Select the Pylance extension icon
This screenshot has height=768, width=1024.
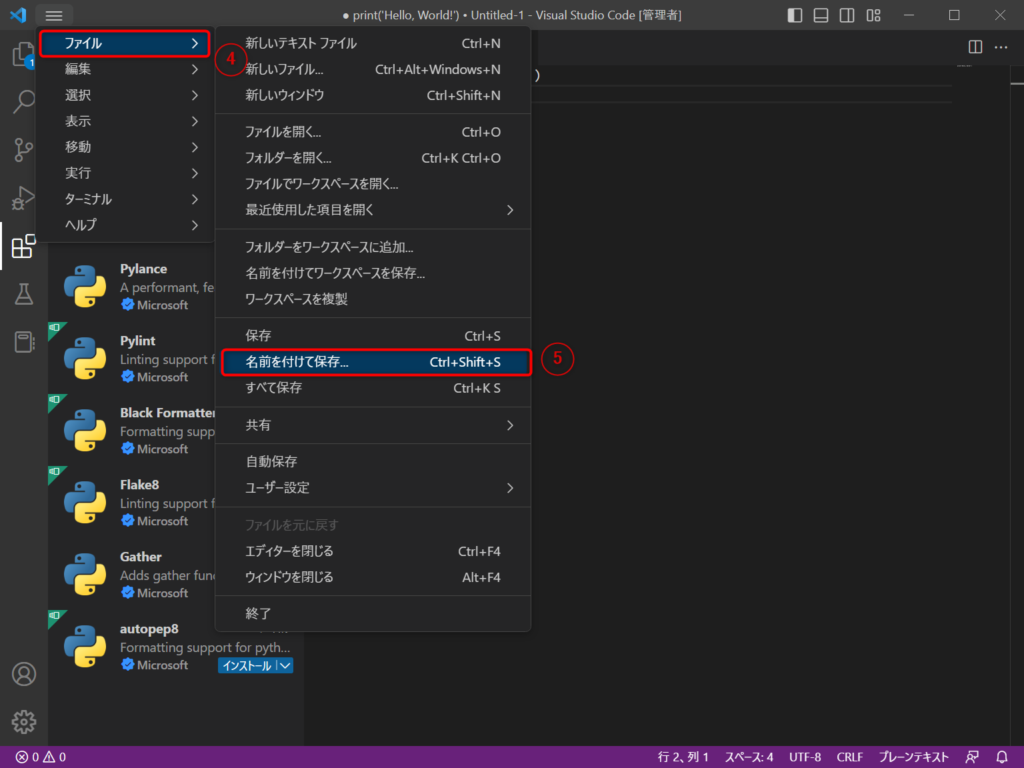point(85,286)
